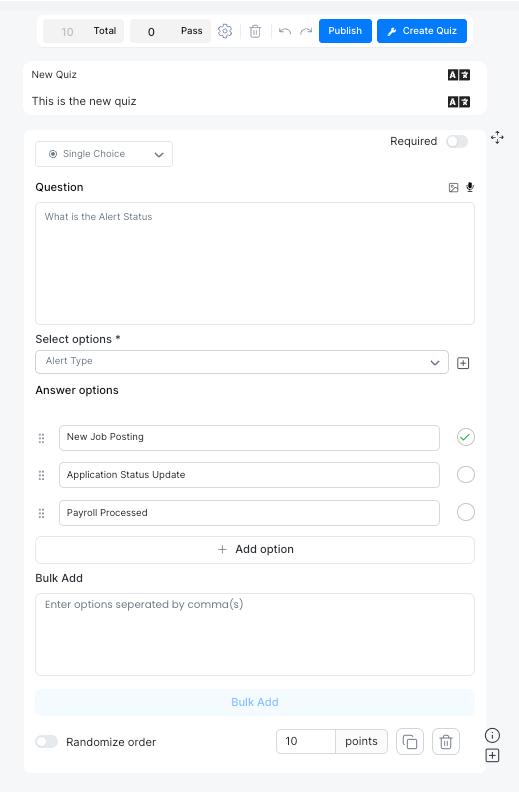This screenshot has width=519, height=792.
Task: Open translation icon for New Quiz title
Action: (459, 75)
